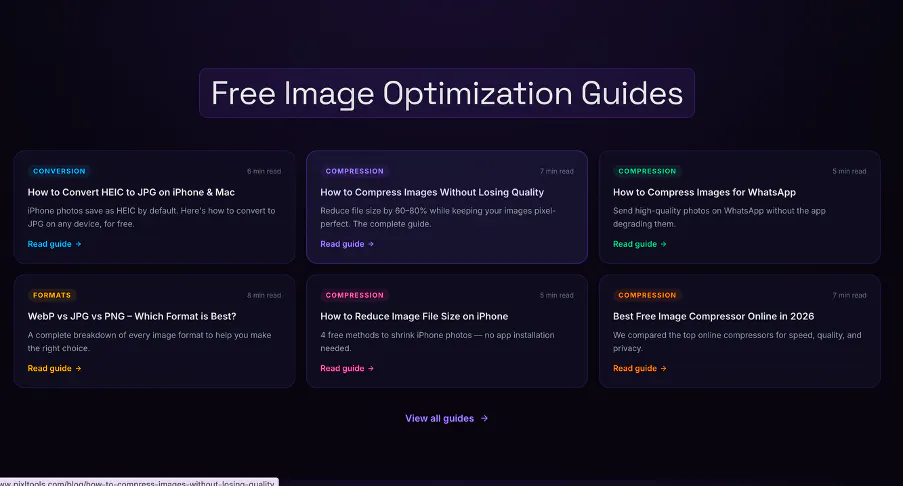This screenshot has width=904, height=486.
Task: Open How to Reduce Image File Size on iPhone title
Action: coord(414,317)
